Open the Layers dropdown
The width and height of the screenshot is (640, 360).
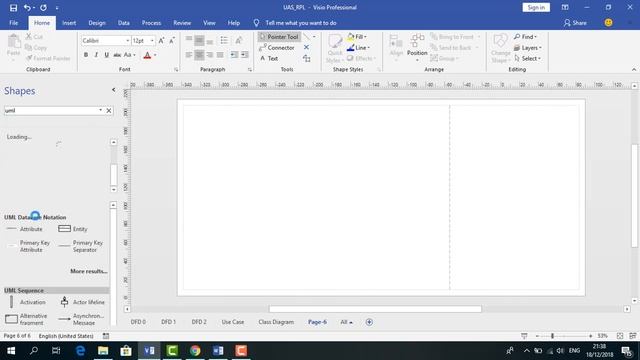pos(527,48)
